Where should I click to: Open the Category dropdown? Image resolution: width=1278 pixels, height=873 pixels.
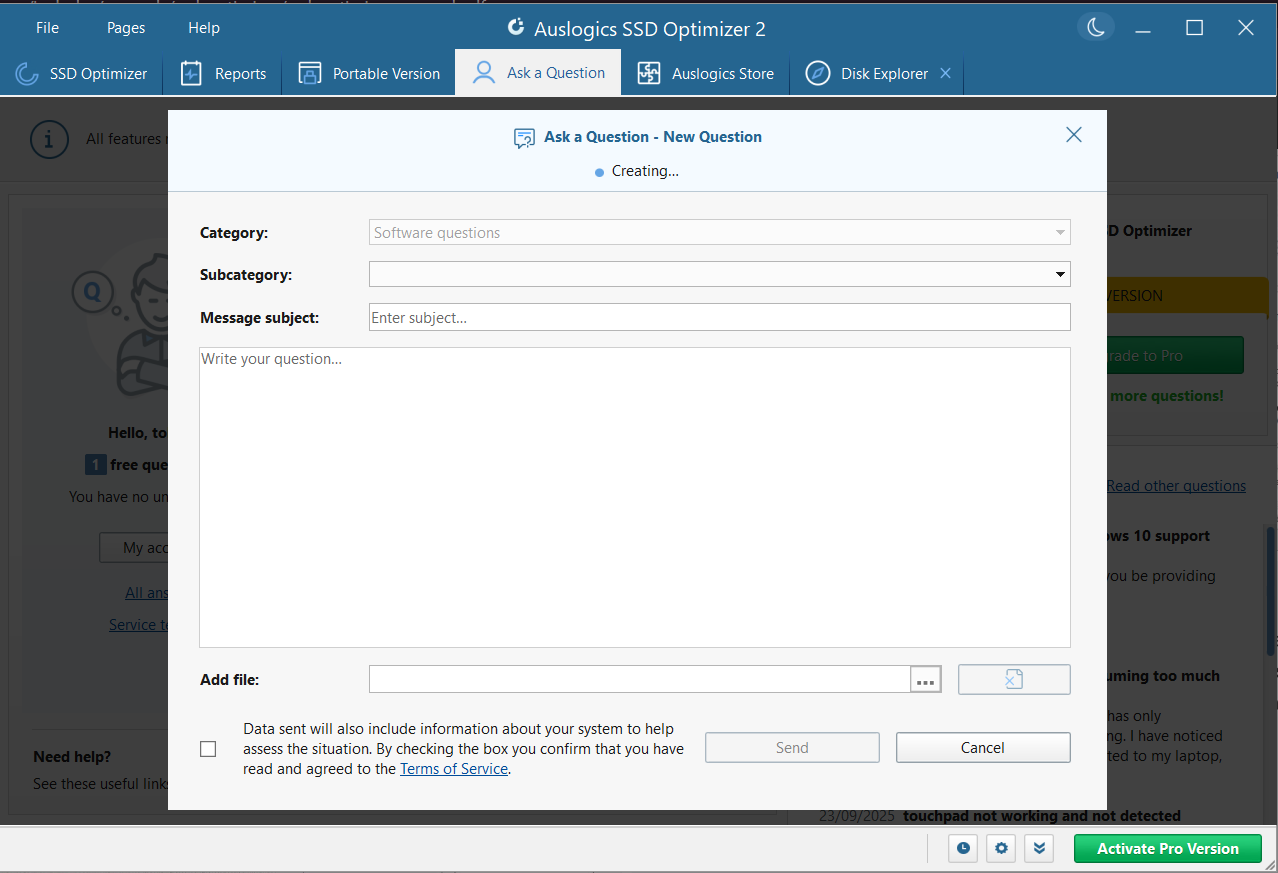(719, 233)
